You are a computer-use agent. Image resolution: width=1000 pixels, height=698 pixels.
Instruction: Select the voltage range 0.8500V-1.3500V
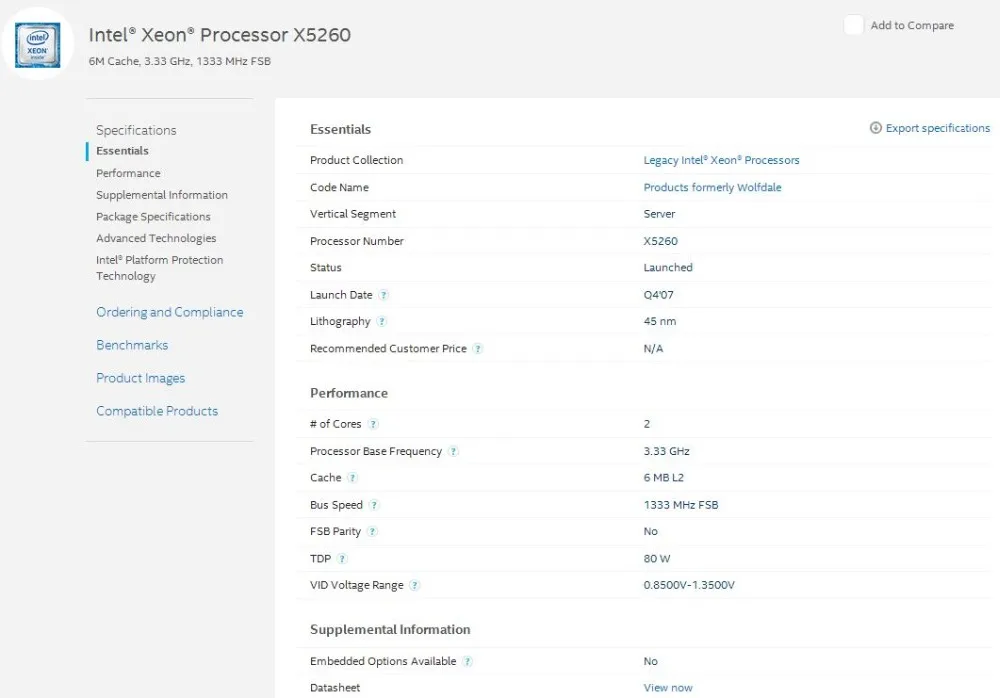pos(689,585)
